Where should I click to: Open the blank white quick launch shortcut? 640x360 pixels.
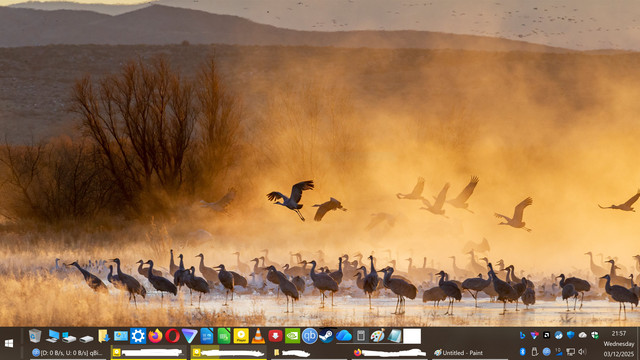(412, 336)
